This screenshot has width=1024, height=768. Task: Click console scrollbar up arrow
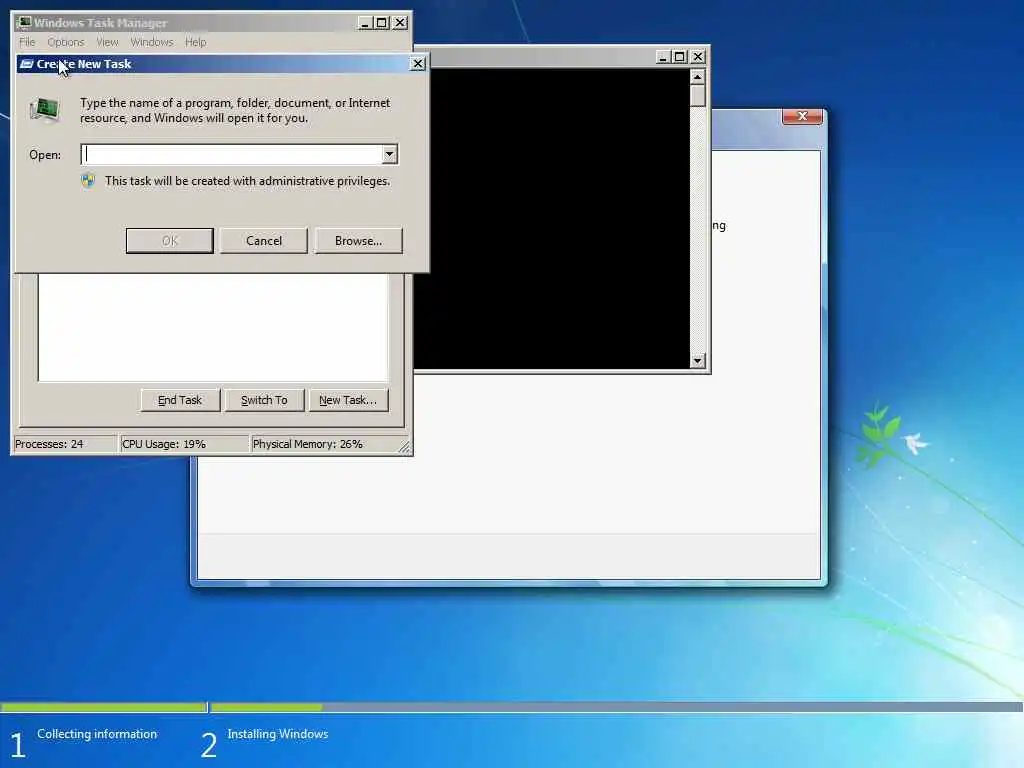(x=697, y=77)
